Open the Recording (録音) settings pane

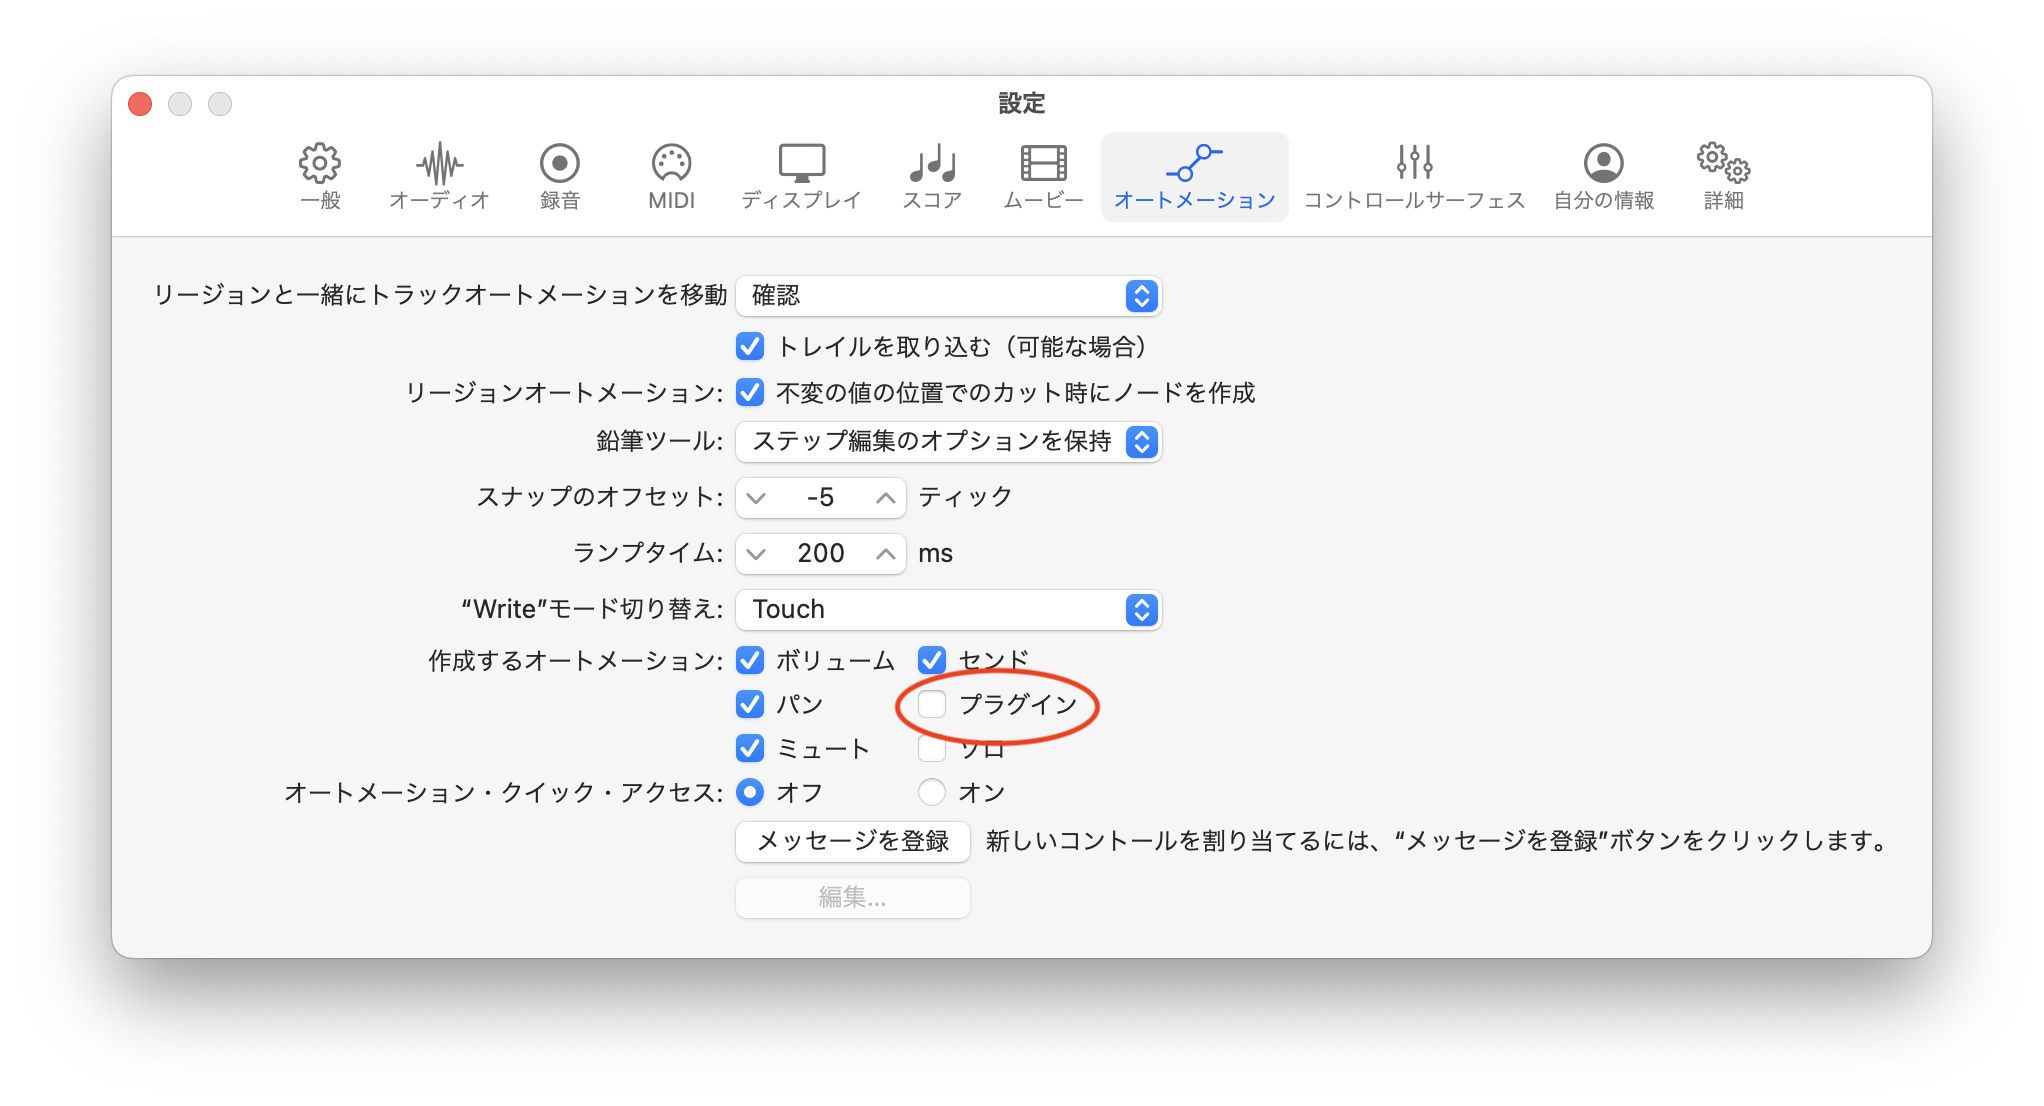[560, 176]
